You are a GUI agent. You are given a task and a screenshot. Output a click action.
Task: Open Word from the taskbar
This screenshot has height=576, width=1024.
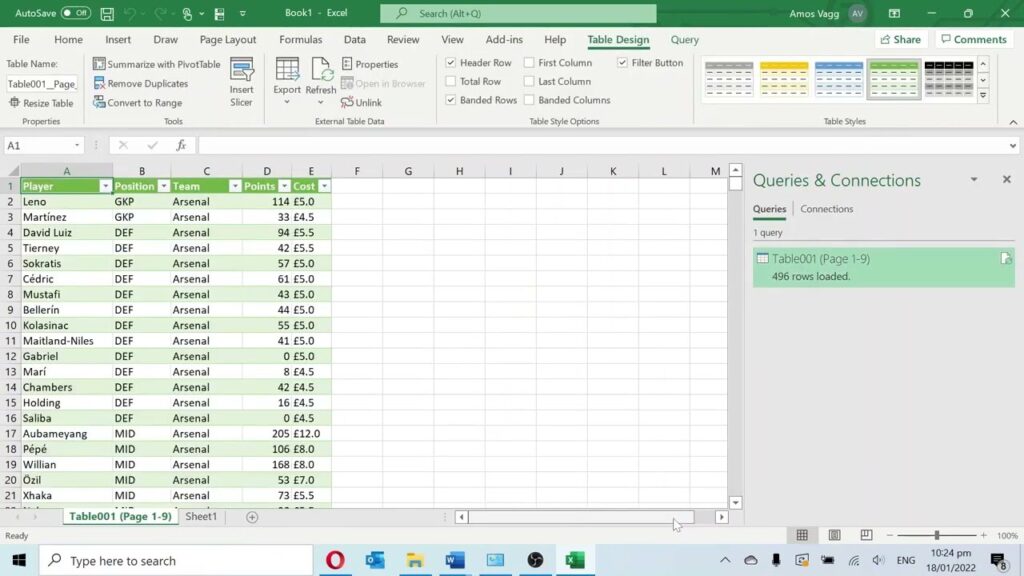coord(455,560)
